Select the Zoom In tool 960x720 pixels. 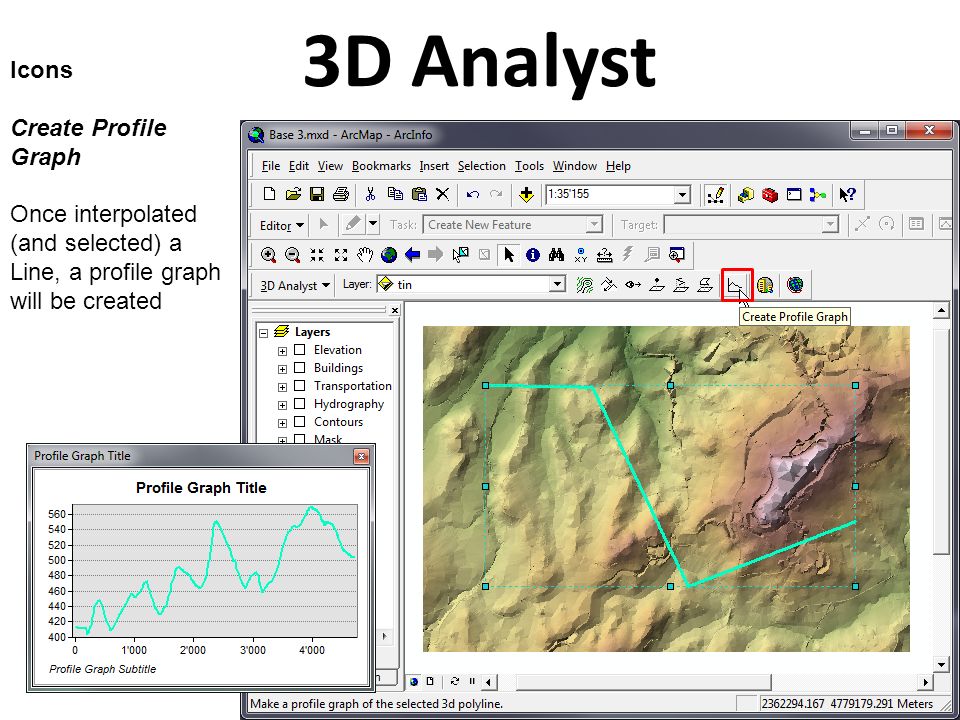coord(268,255)
